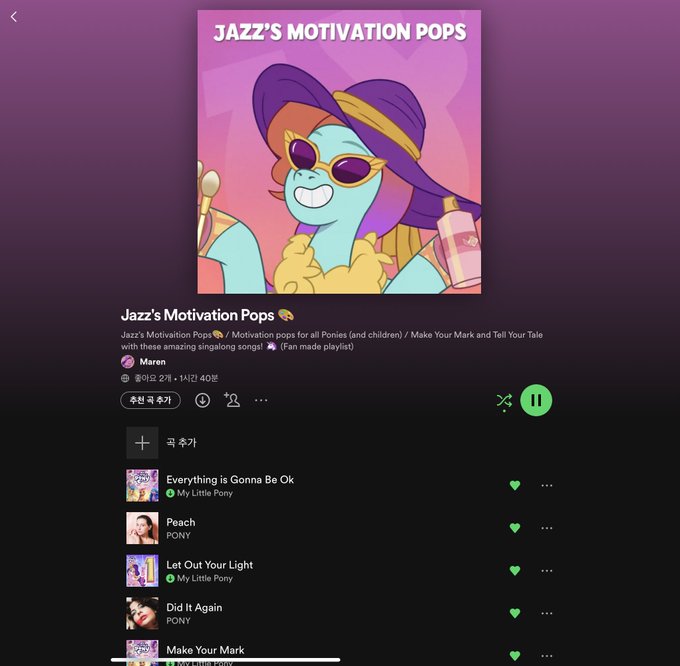Click the plus icon to add songs
This screenshot has height=666, width=680.
[142, 443]
